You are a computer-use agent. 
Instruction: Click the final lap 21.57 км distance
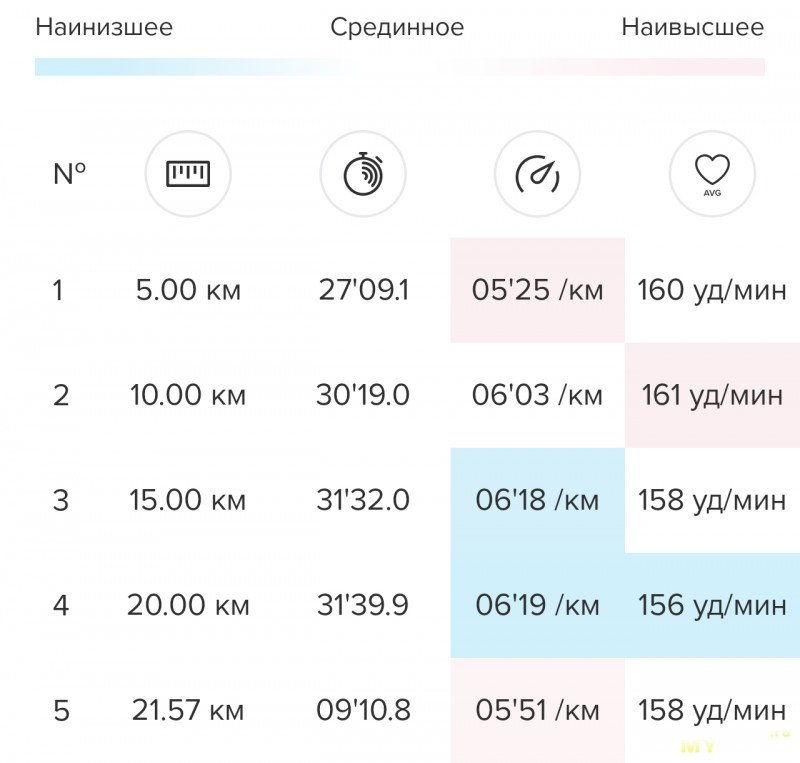click(188, 710)
